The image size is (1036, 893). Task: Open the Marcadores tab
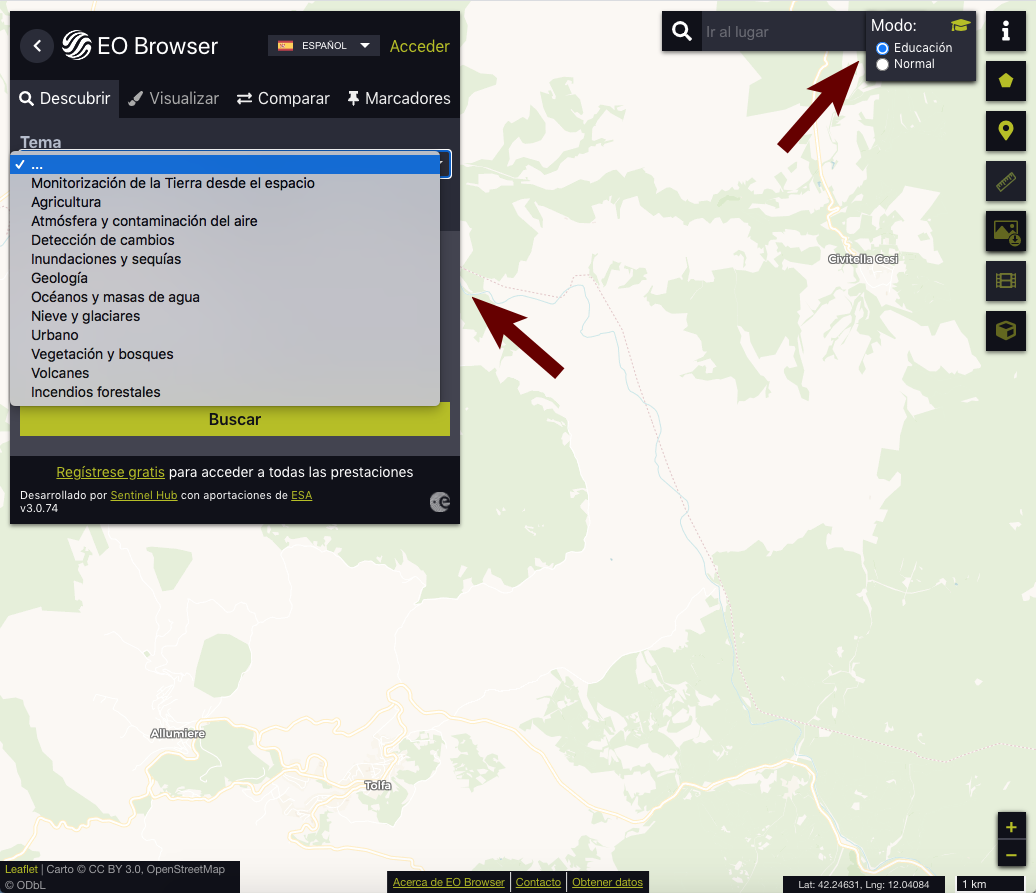[398, 98]
